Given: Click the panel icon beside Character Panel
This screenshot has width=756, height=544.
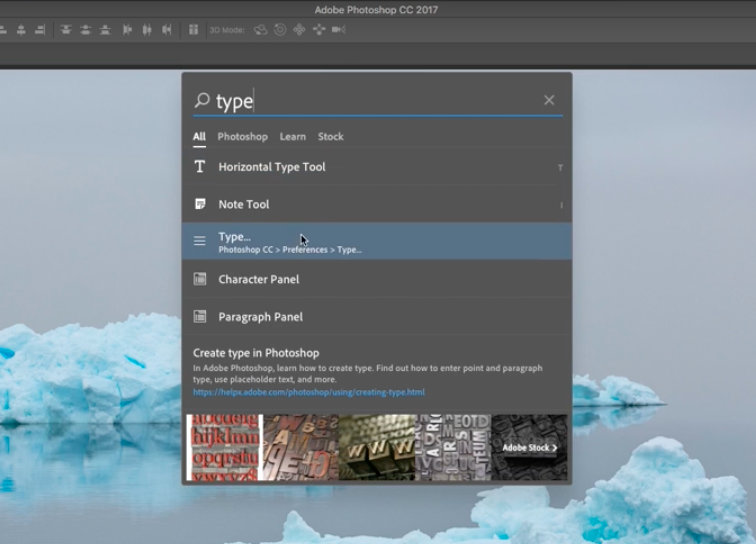Looking at the screenshot, I should pyautogui.click(x=200, y=279).
